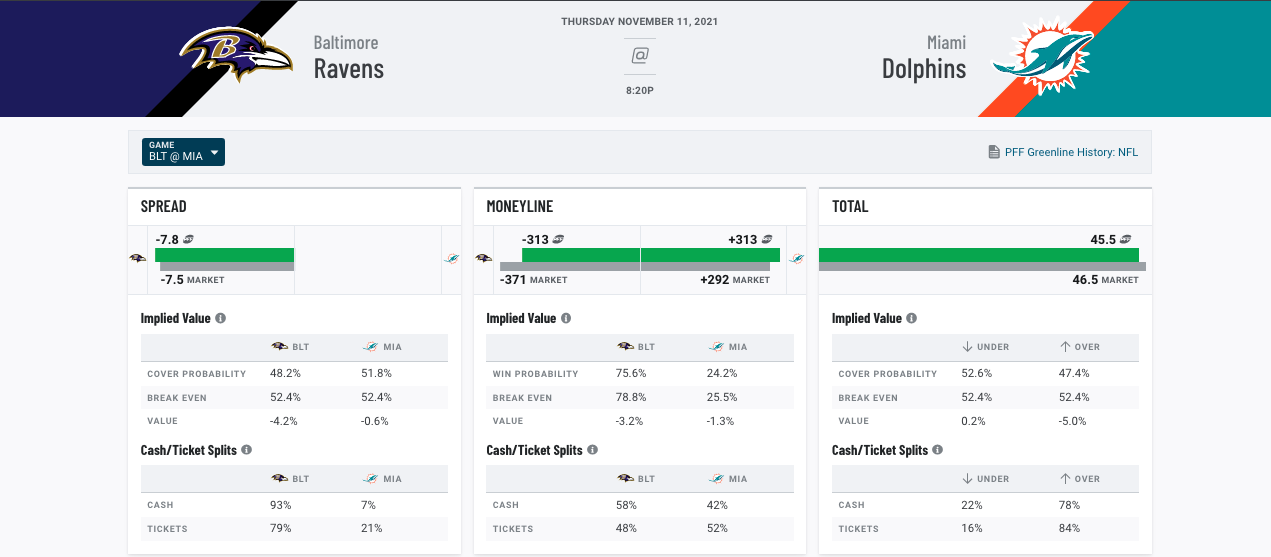Click down arrow beside UNDER in Total Cash/Ticket Splits
This screenshot has width=1271, height=557.
967,479
